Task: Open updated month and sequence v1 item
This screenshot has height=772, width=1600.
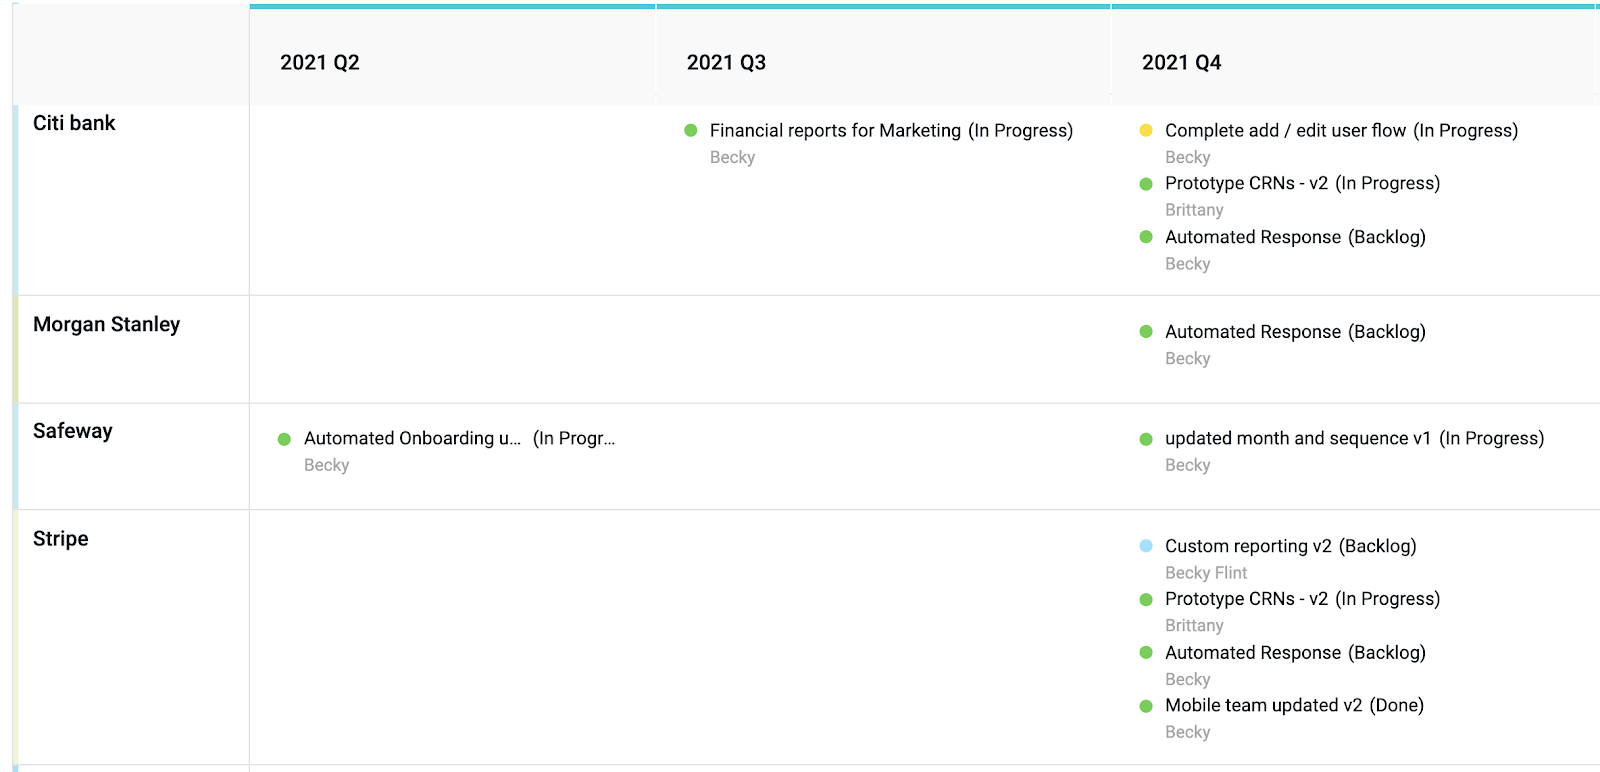Action: (1354, 438)
